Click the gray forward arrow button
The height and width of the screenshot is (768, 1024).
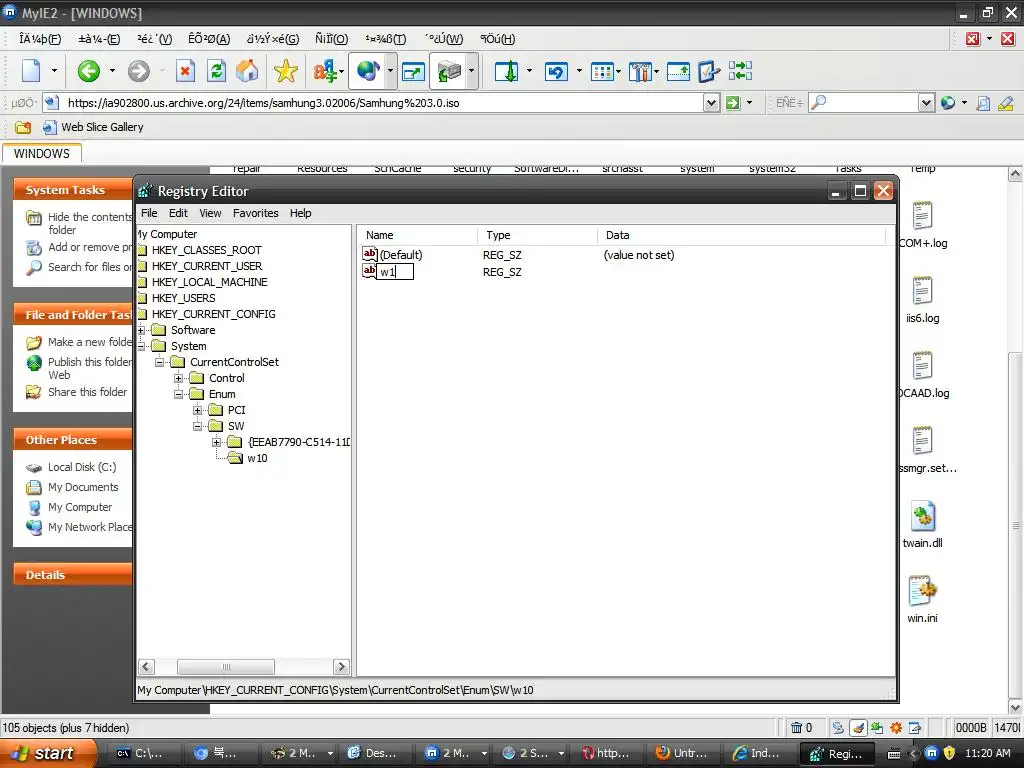pyautogui.click(x=138, y=71)
